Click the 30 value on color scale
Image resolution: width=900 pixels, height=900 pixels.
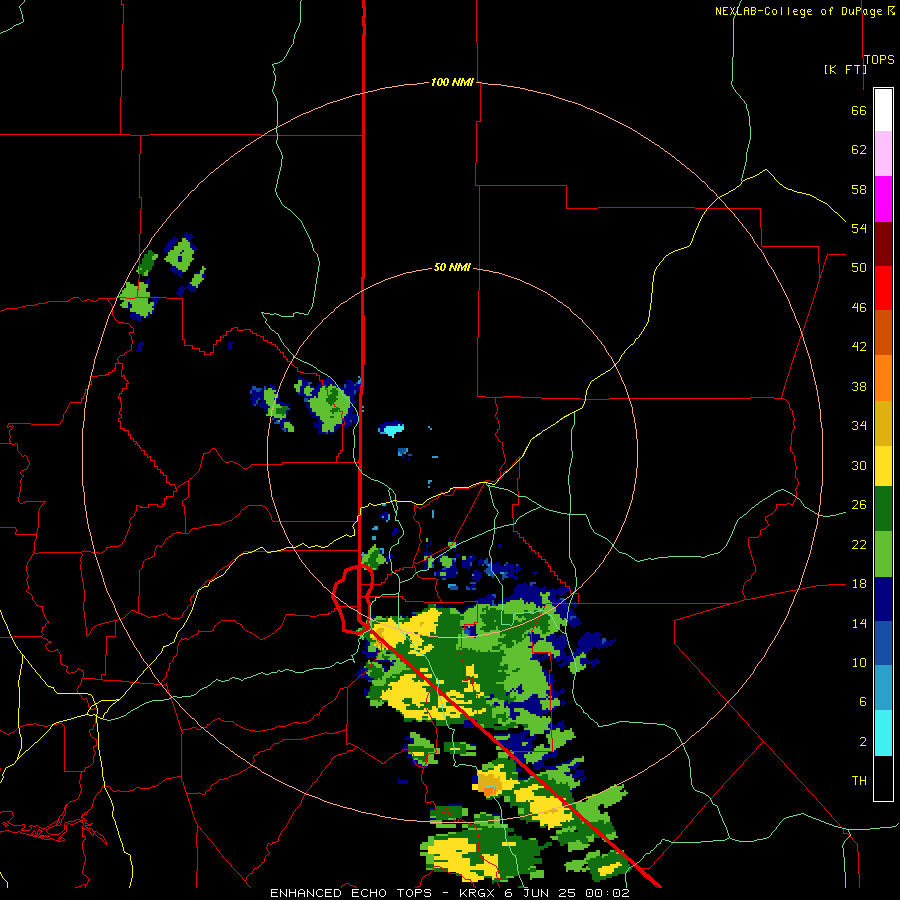pyautogui.click(x=859, y=465)
